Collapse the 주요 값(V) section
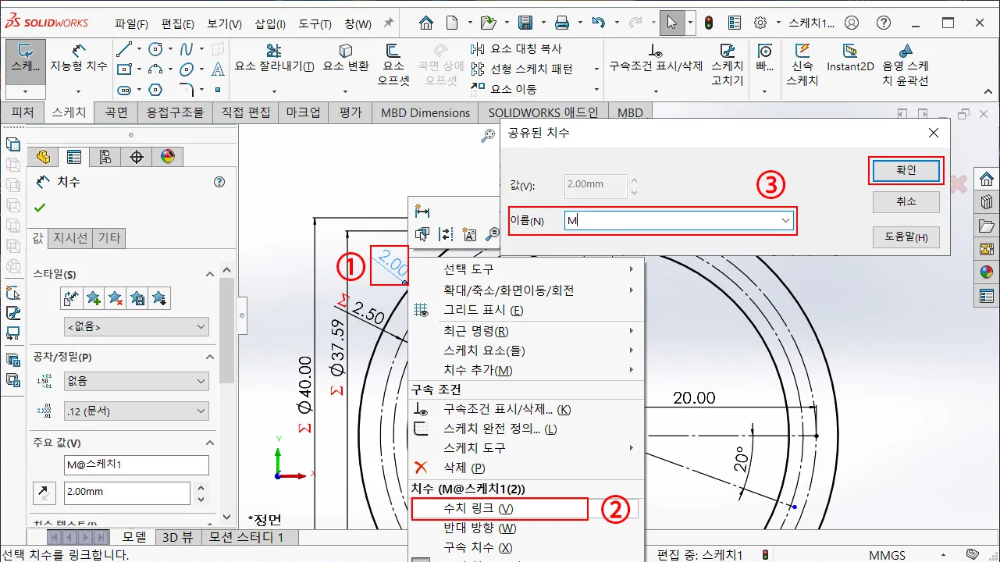The width and height of the screenshot is (1000, 562). click(x=210, y=442)
